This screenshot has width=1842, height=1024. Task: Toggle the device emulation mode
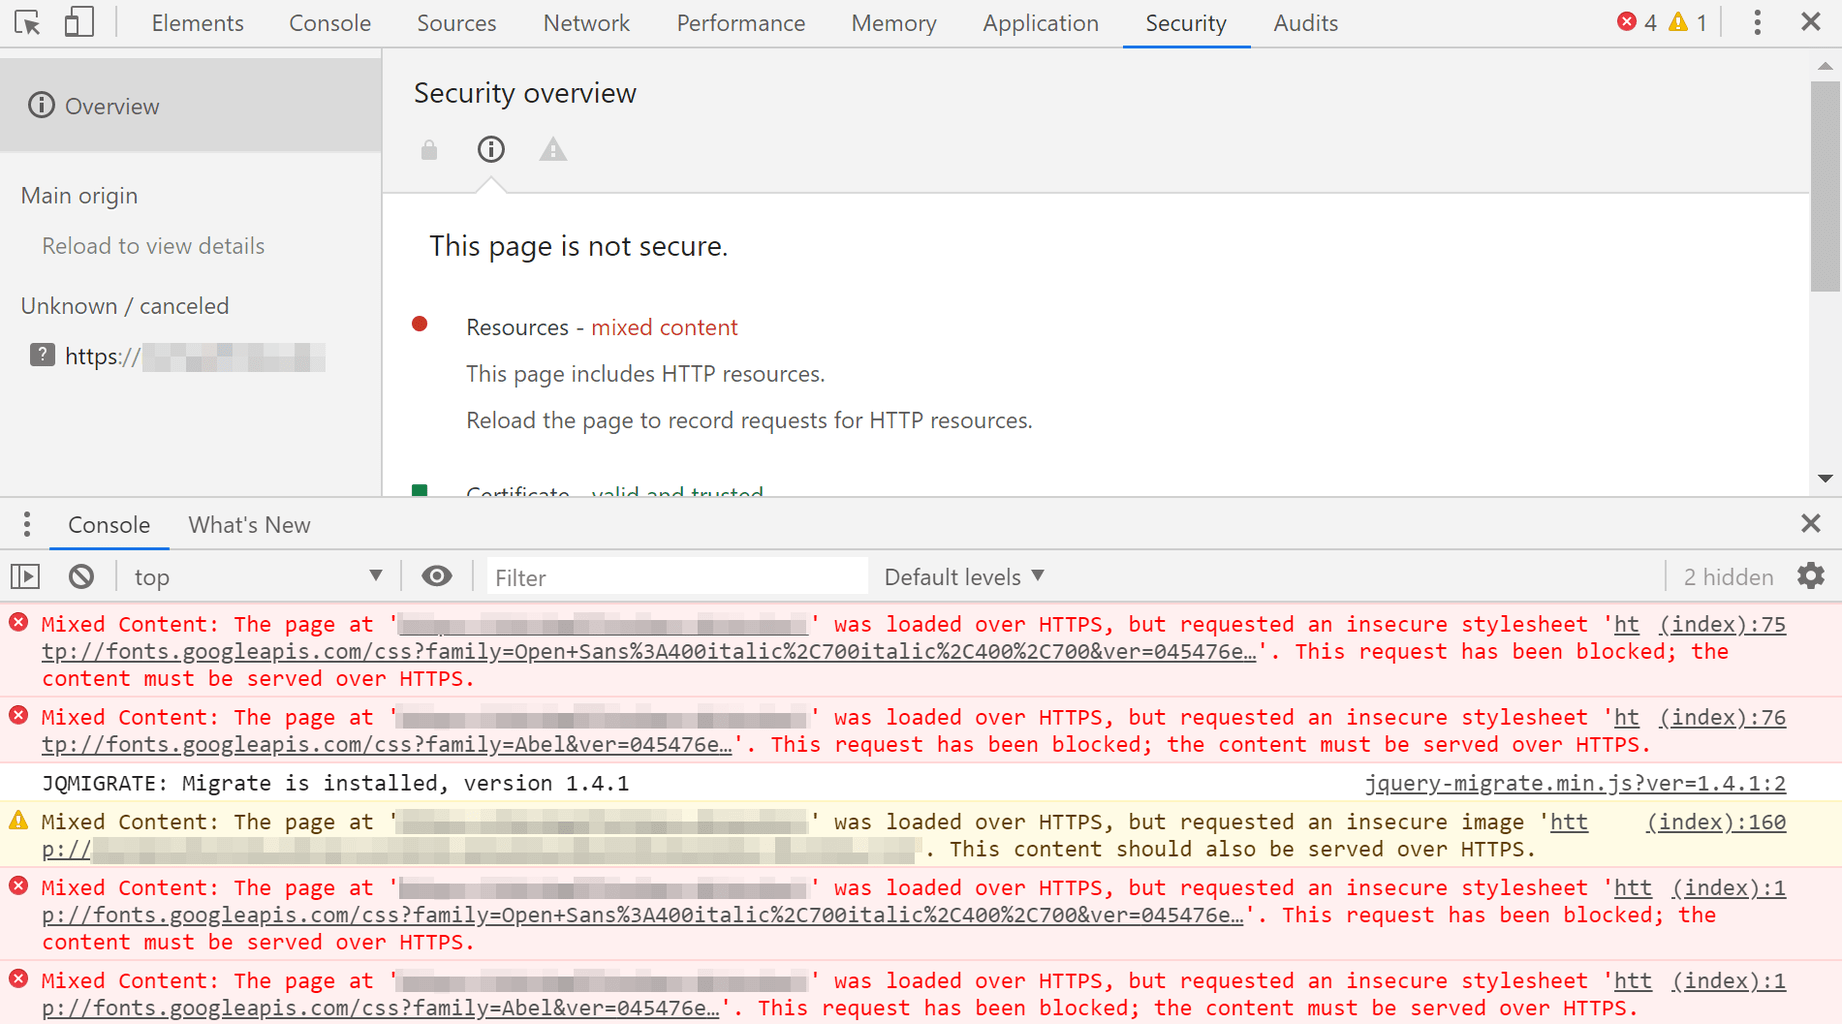pyautogui.click(x=78, y=21)
